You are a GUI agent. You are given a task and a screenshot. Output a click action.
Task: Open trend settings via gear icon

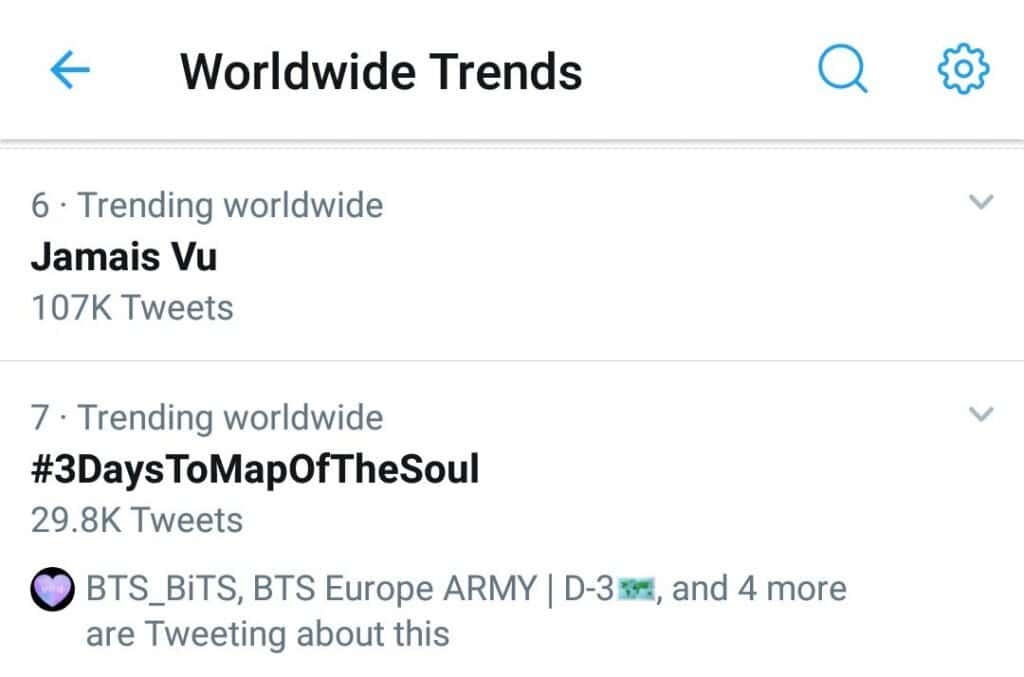point(963,70)
